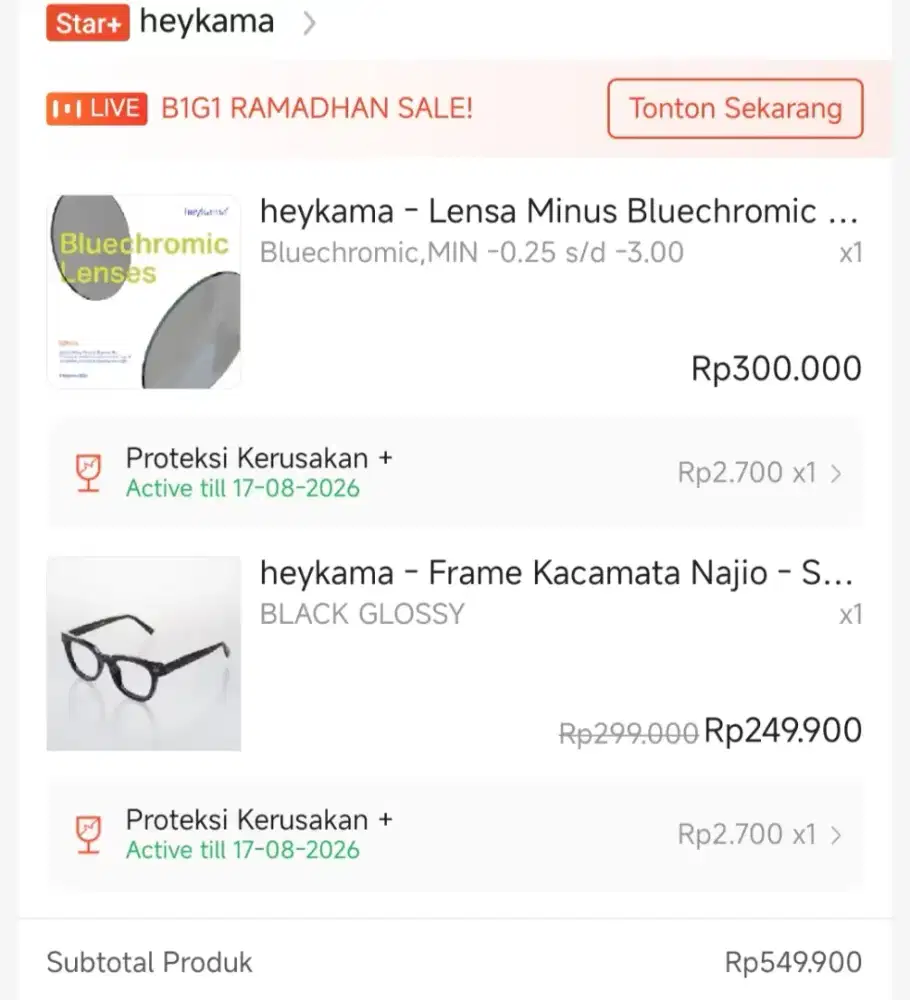Open the black glasses frame thumbnail
The image size is (910, 1000).
[x=144, y=653]
